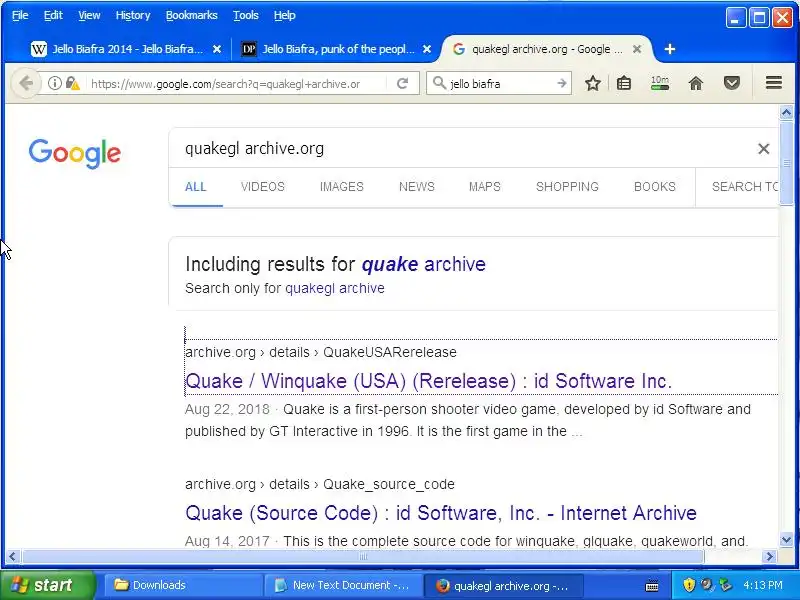Open the File menu

click(x=20, y=15)
